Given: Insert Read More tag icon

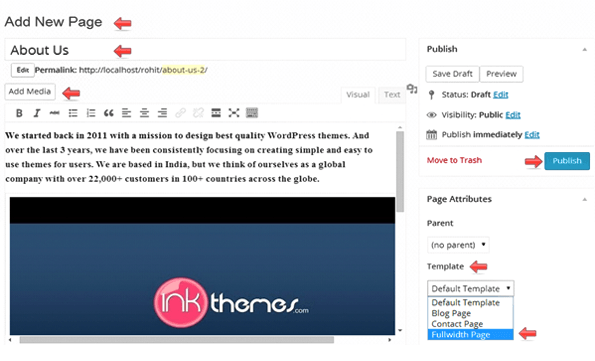Looking at the screenshot, I should pyautogui.click(x=216, y=113).
